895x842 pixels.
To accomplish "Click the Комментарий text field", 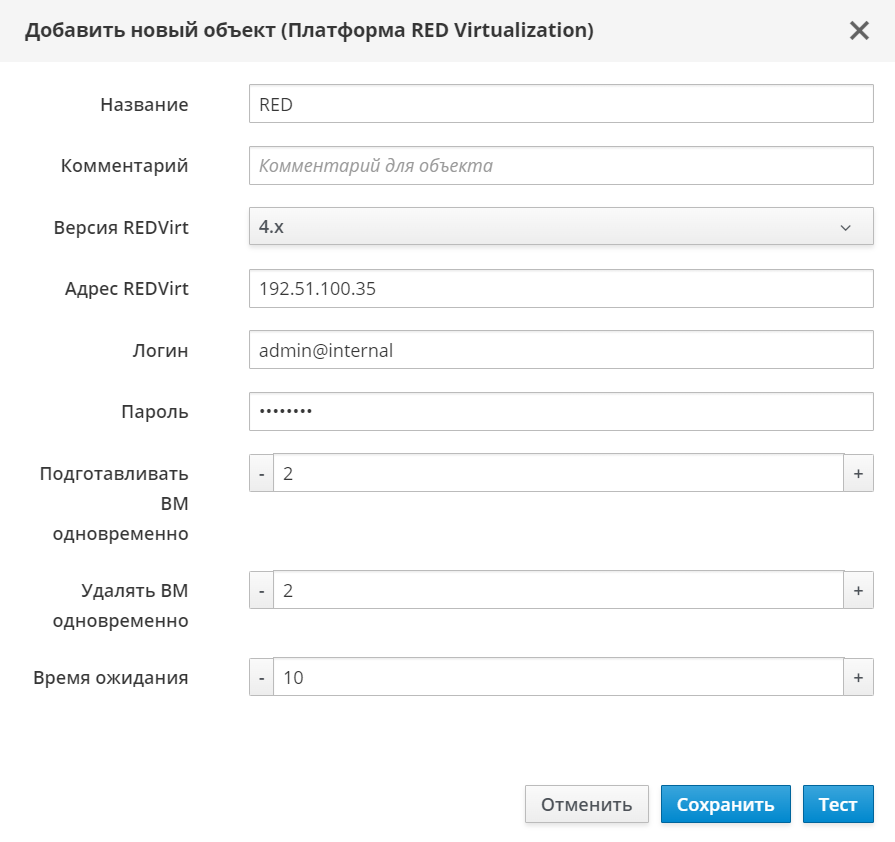I will (560, 166).
